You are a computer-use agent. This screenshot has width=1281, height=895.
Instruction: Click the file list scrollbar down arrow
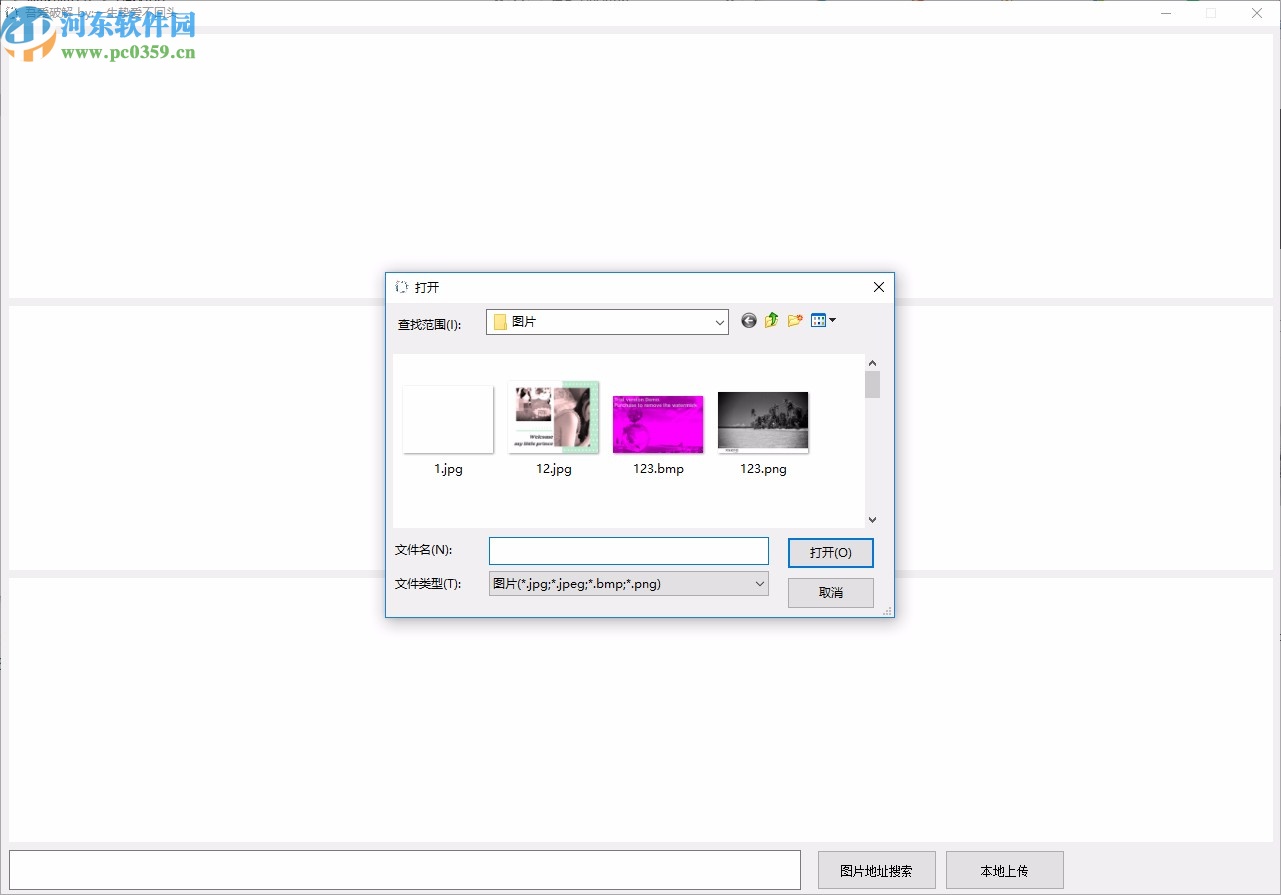(873, 520)
